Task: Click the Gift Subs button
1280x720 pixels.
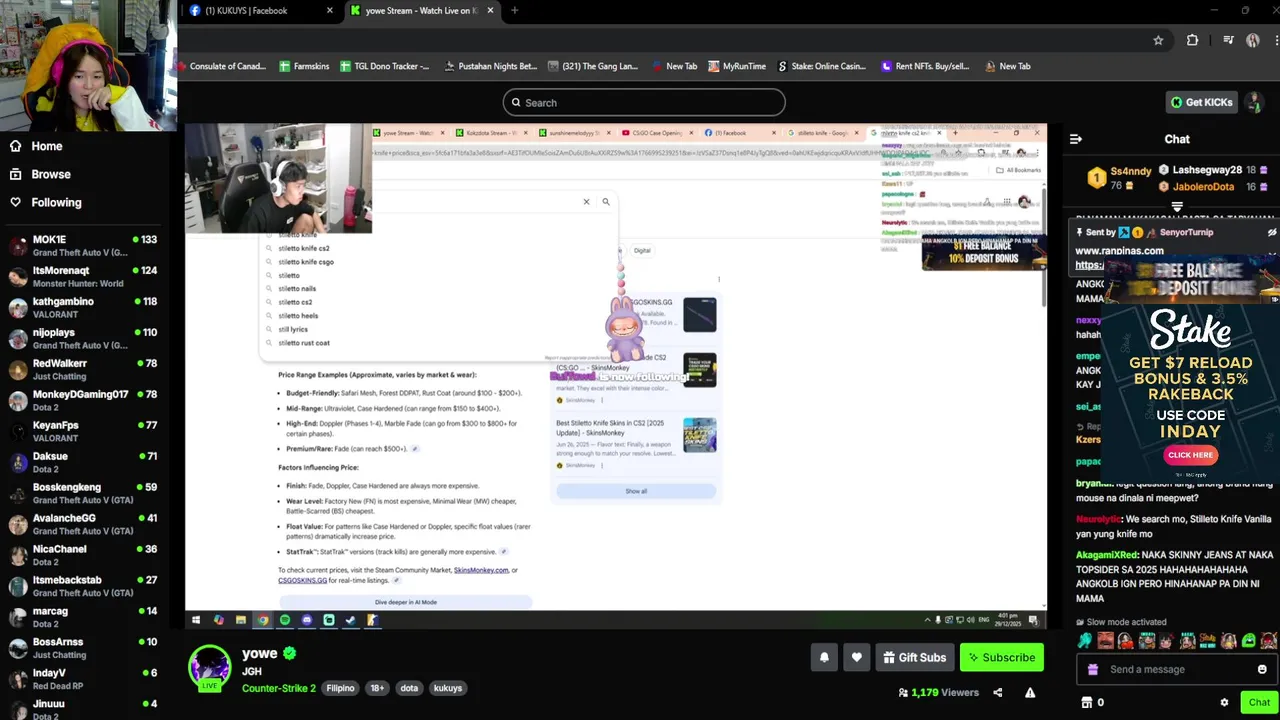Action: click(914, 657)
